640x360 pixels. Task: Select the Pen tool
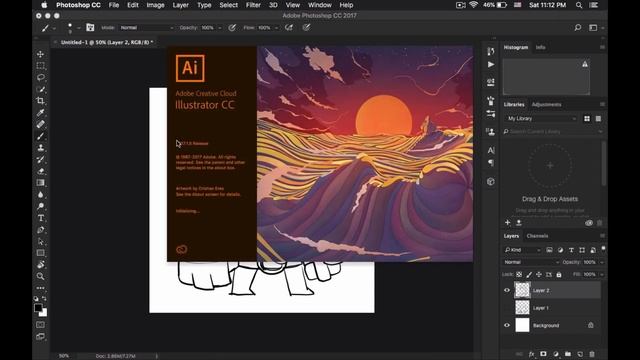click(x=40, y=230)
